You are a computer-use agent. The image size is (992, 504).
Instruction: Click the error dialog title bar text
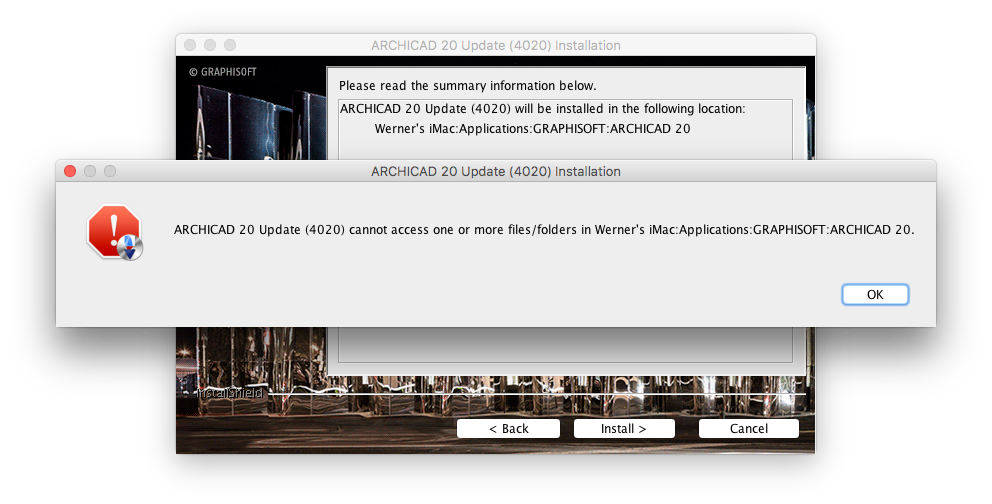(x=495, y=171)
